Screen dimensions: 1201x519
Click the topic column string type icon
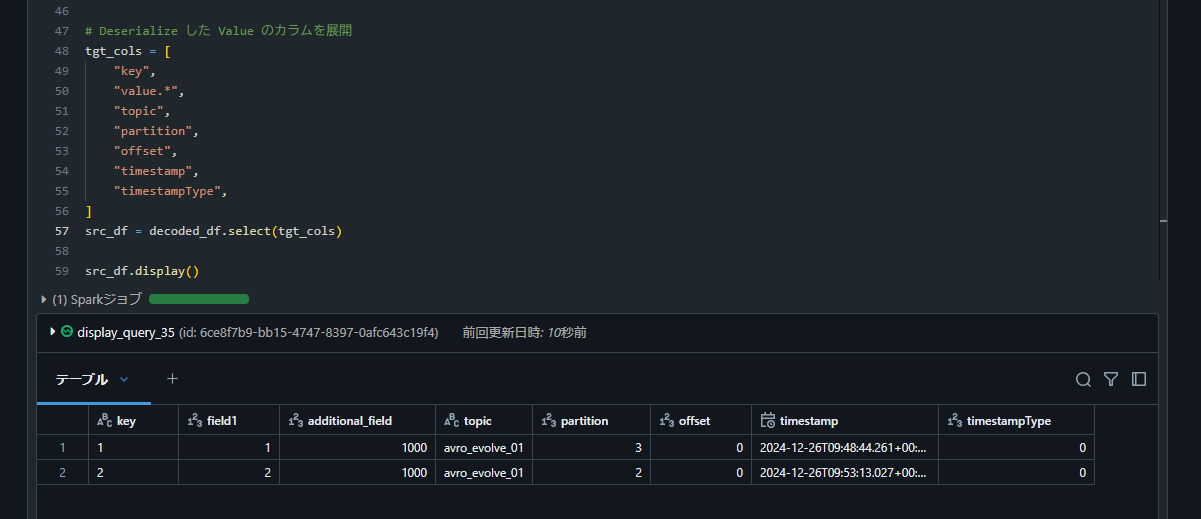click(x=452, y=421)
